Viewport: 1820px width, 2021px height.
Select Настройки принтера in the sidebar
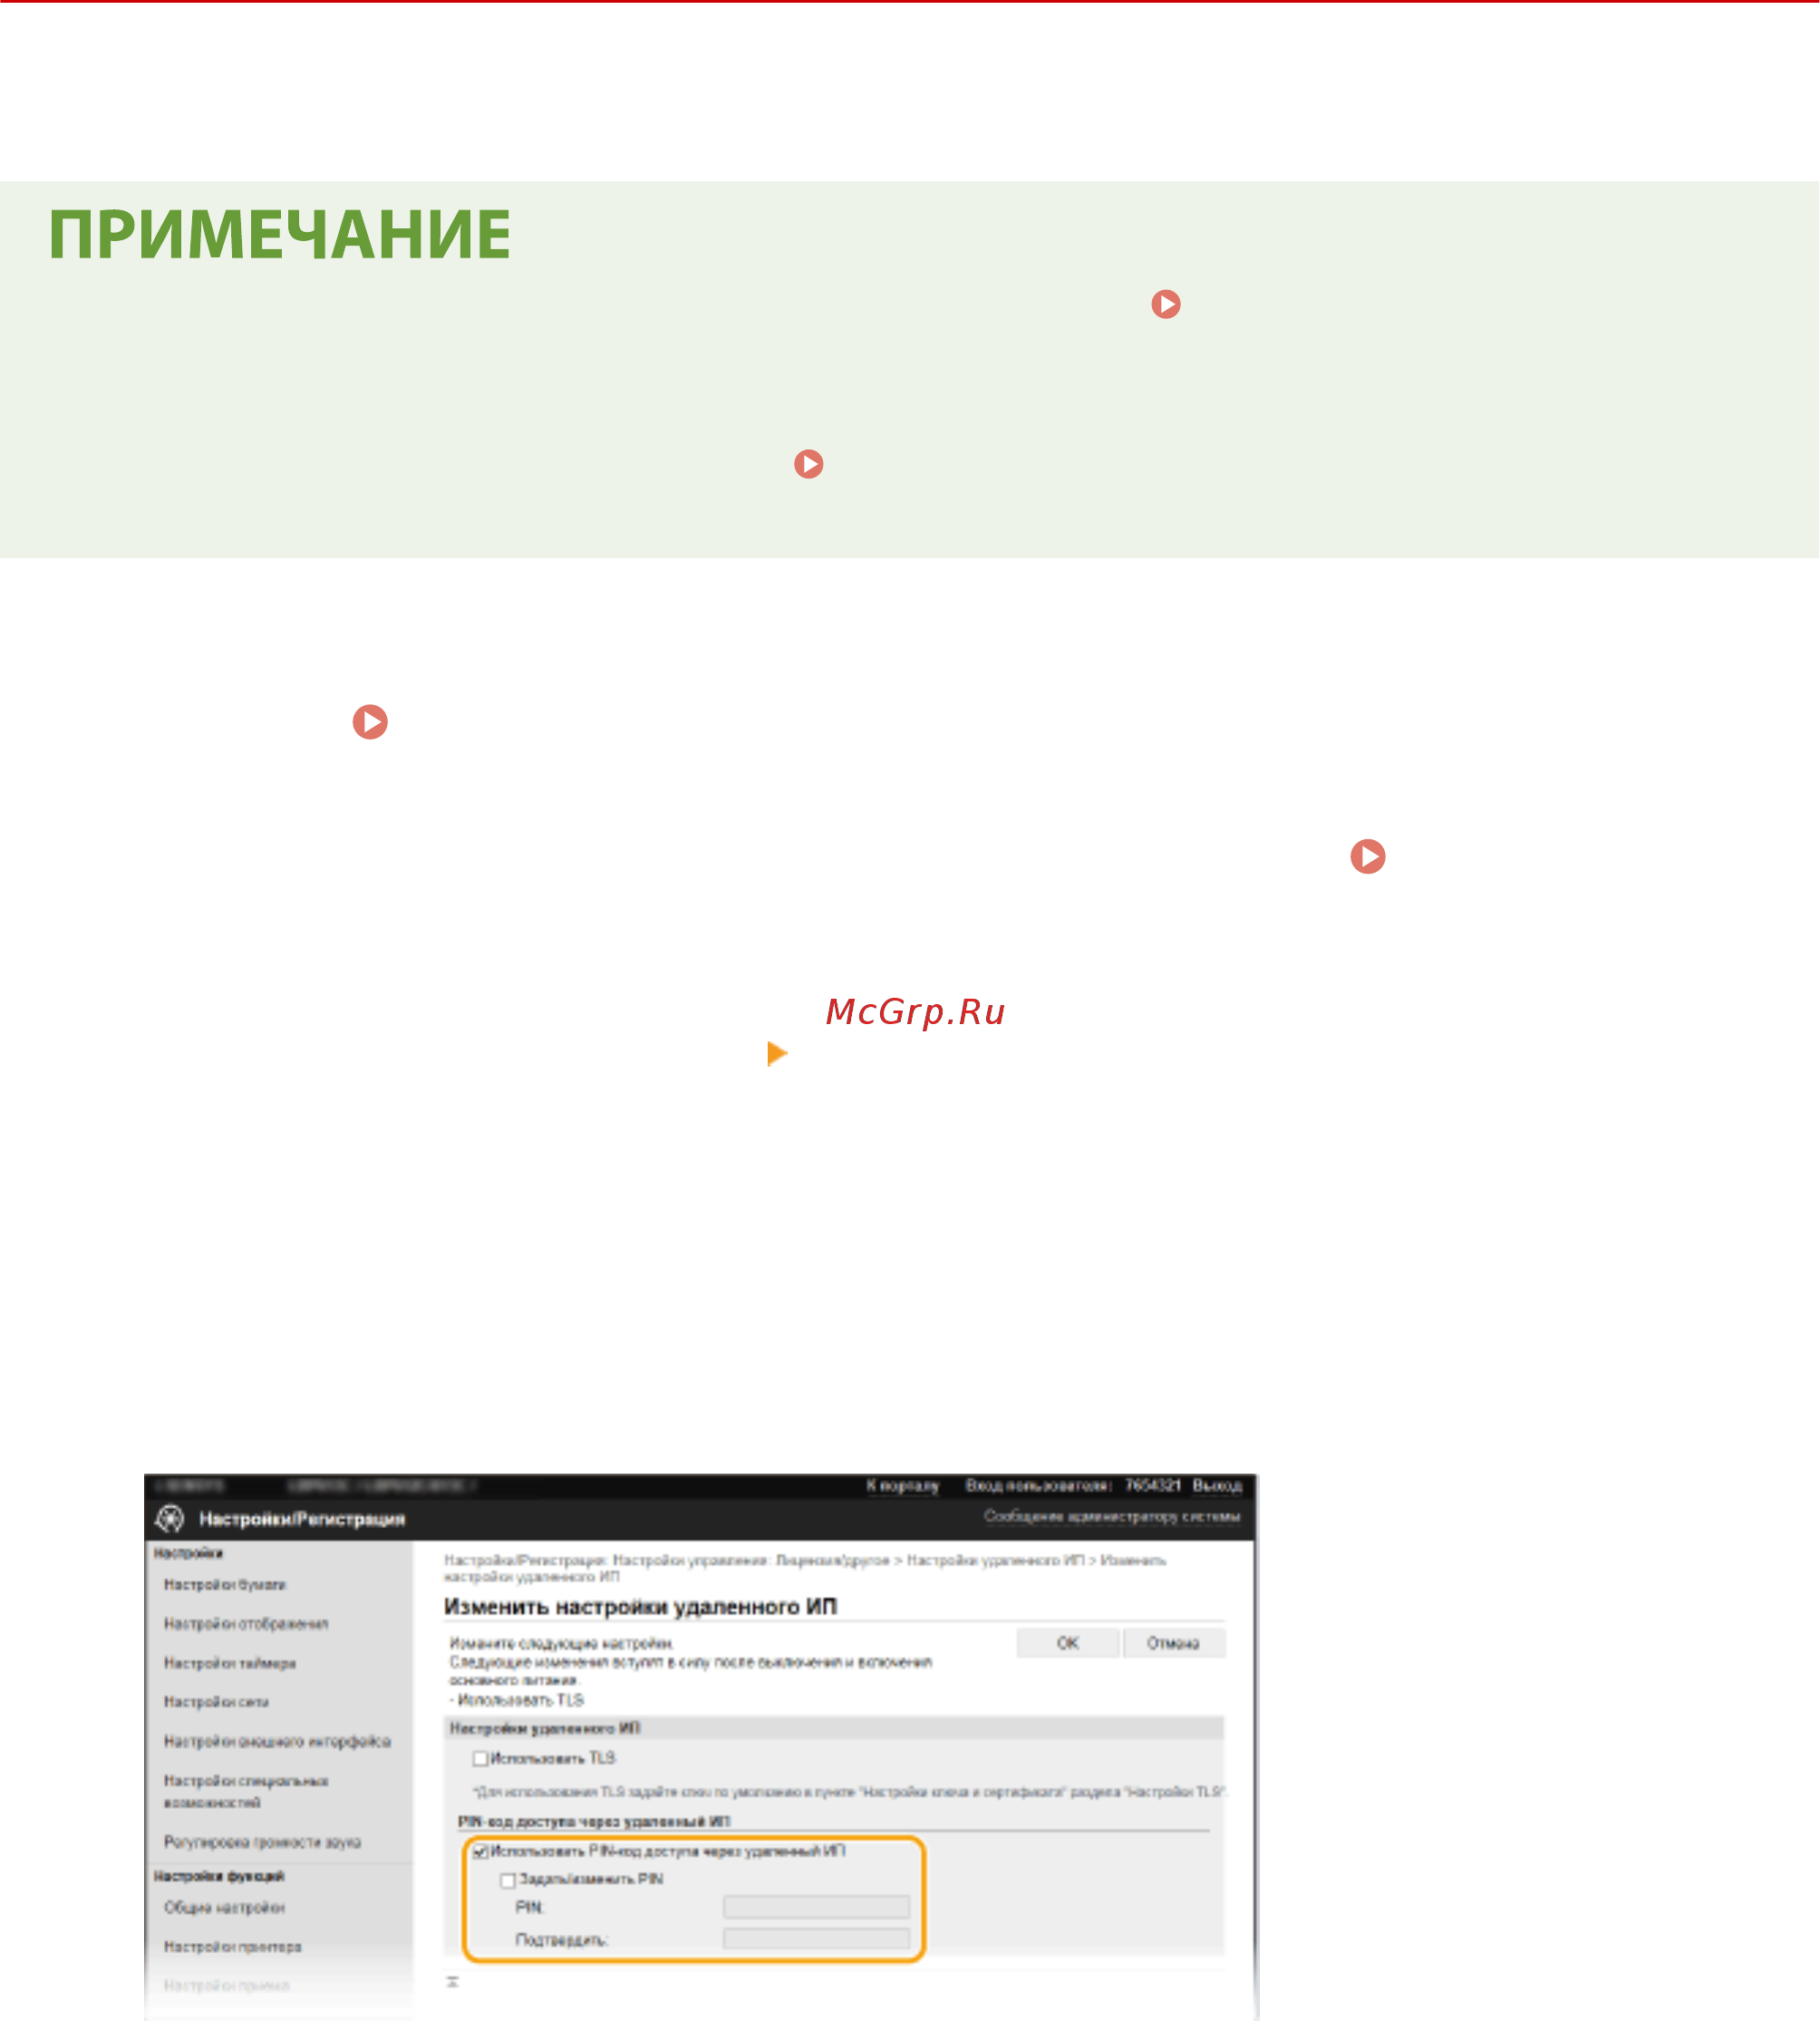click(x=233, y=1947)
